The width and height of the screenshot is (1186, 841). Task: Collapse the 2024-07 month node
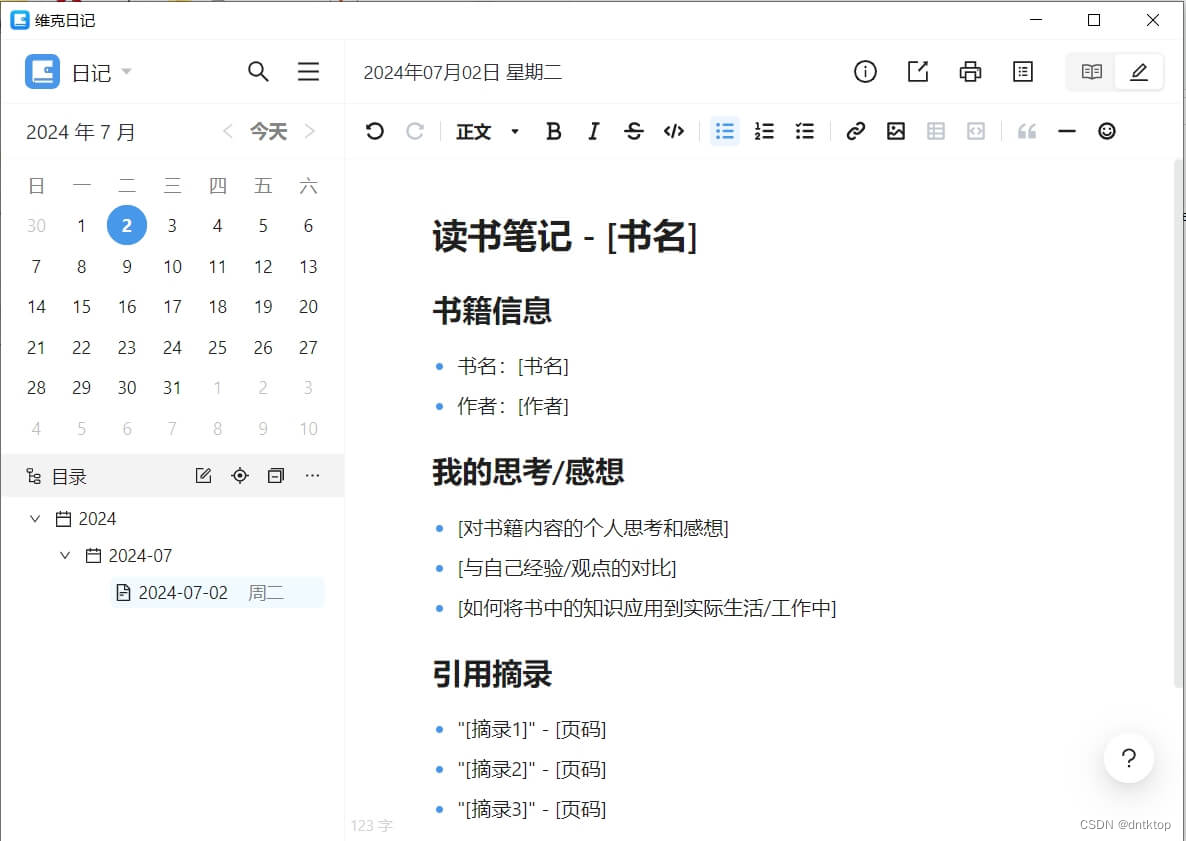click(65, 556)
